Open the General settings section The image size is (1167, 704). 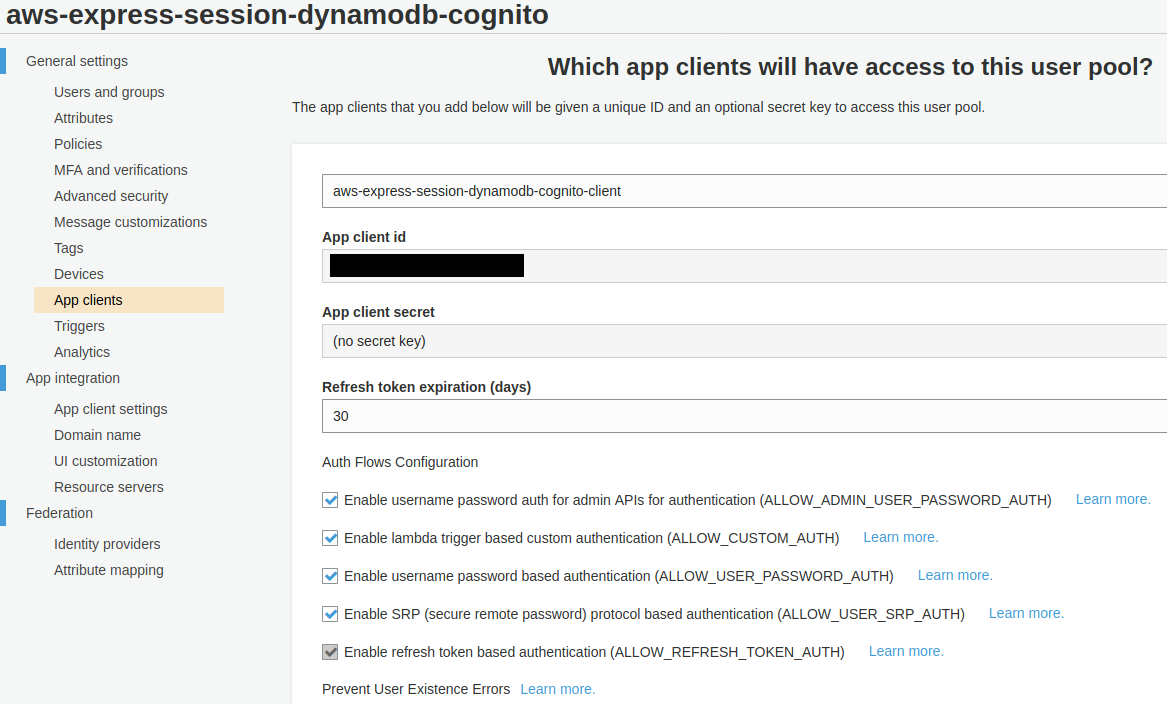point(77,61)
